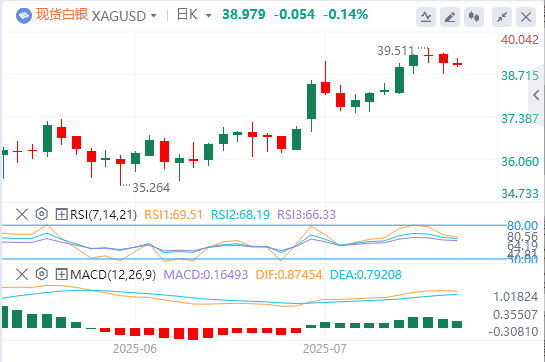Click the DIF:0.87454 value
Screen dimensions: 545x362
(x=289, y=275)
